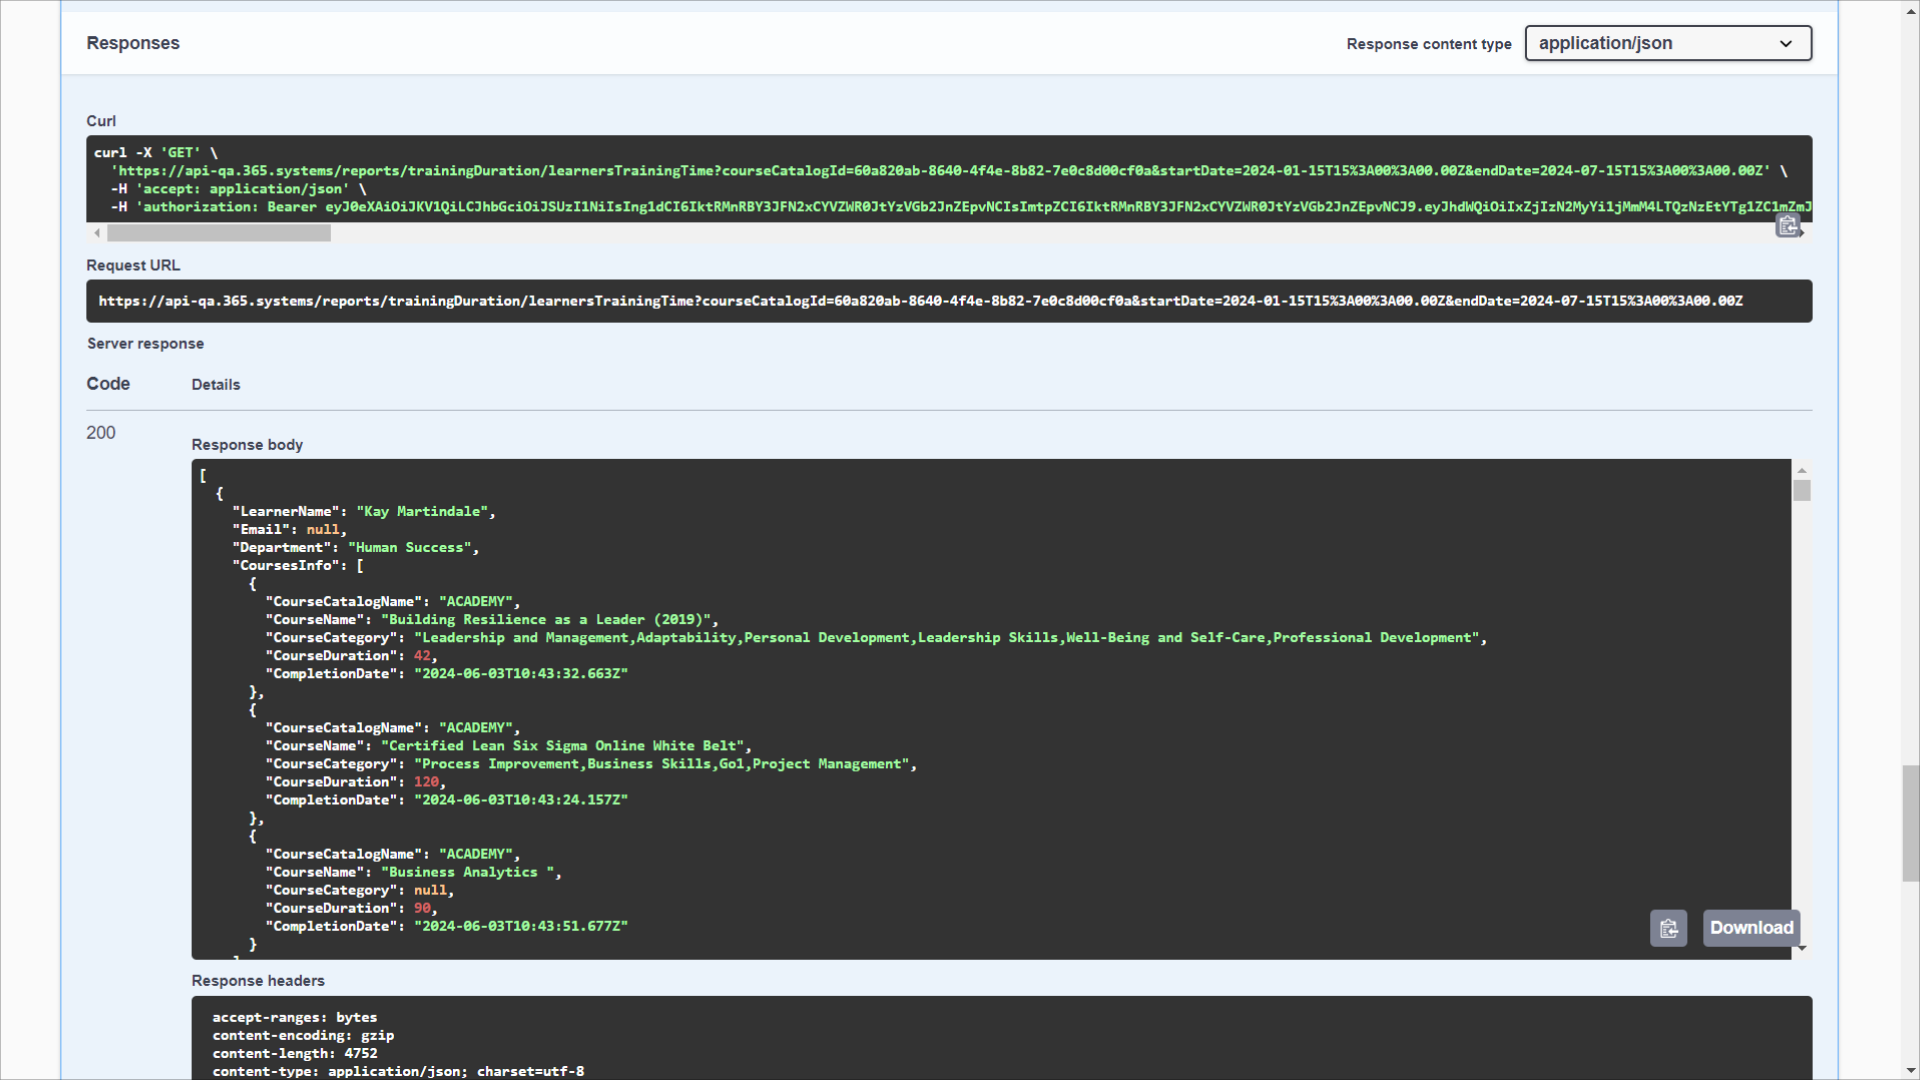Click the Certified Lean Six Sigma course name
1920x1080 pixels.
564,746
